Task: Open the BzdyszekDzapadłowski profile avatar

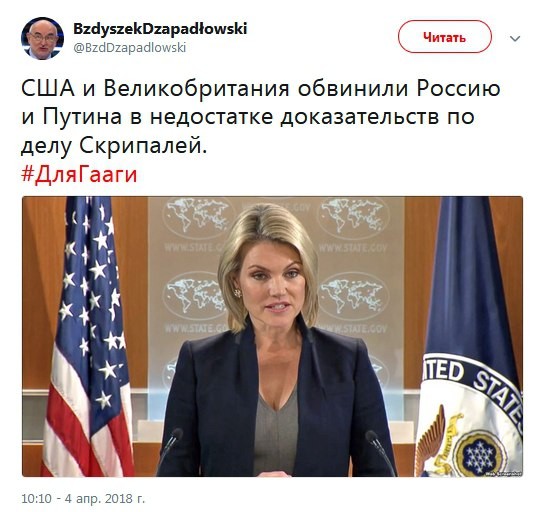Action: [43, 38]
